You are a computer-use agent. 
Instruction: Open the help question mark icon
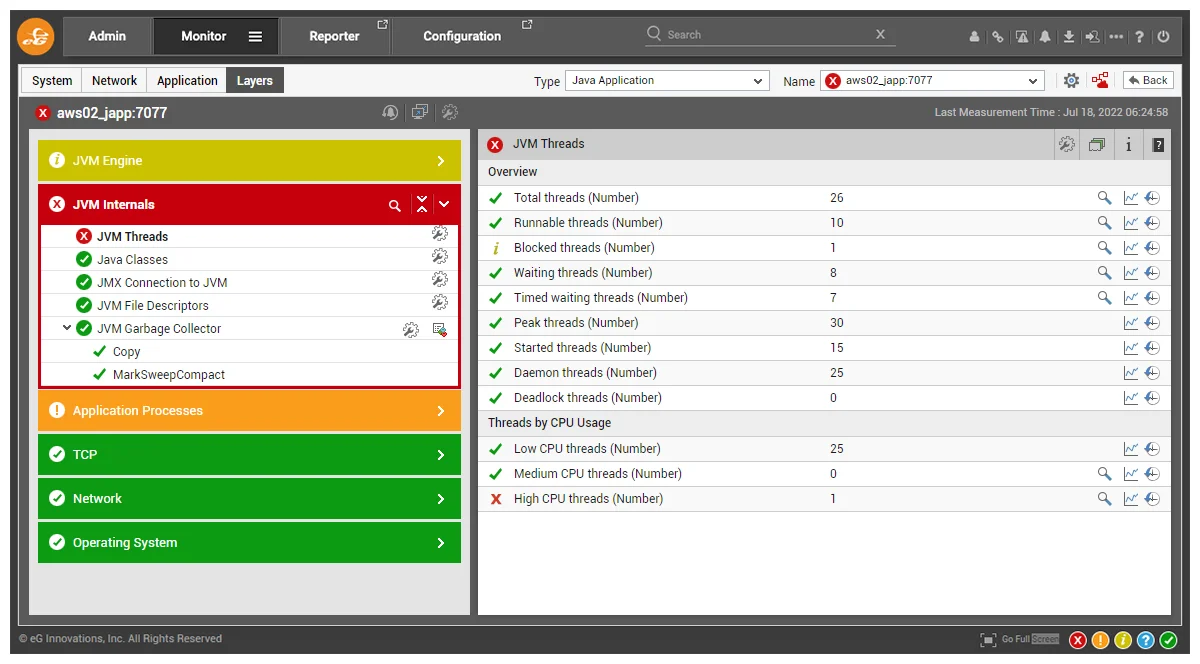click(x=1139, y=37)
